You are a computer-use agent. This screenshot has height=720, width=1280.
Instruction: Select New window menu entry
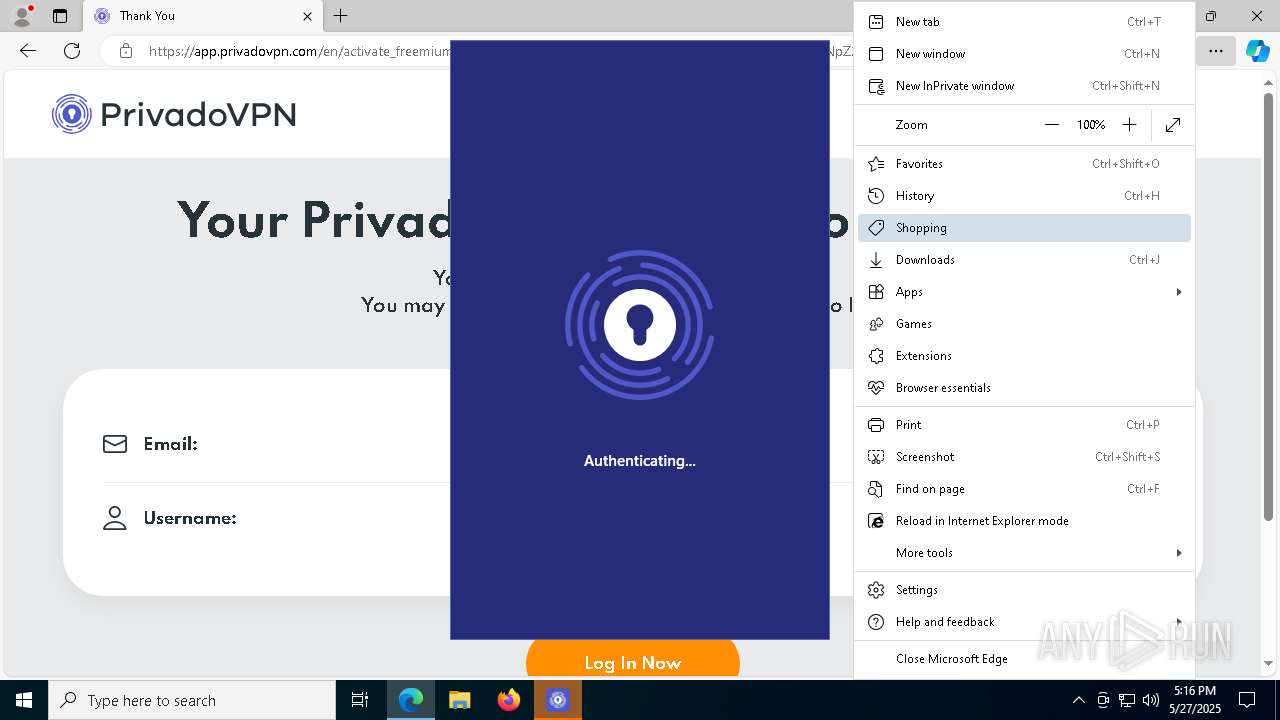pyautogui.click(x=1024, y=54)
